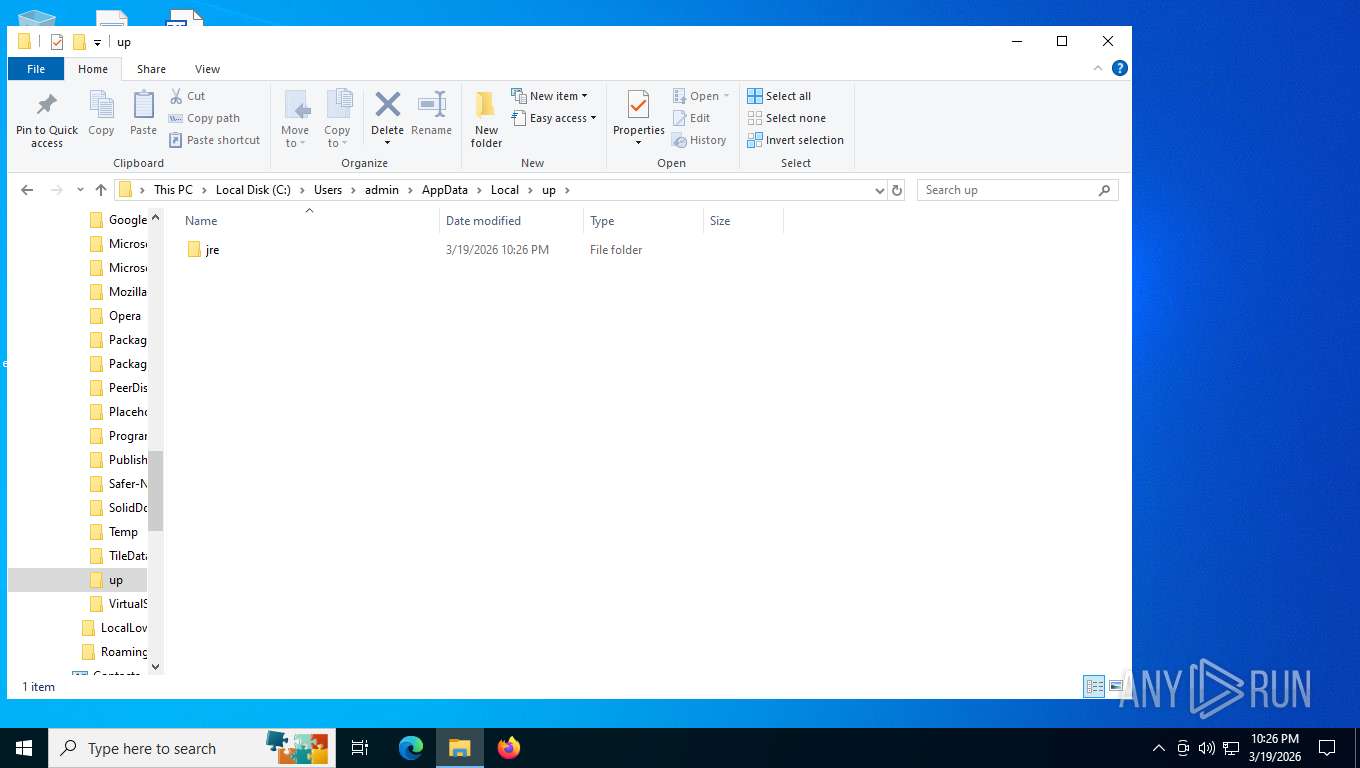
Task: Click Cut in Clipboard group
Action: [187, 96]
